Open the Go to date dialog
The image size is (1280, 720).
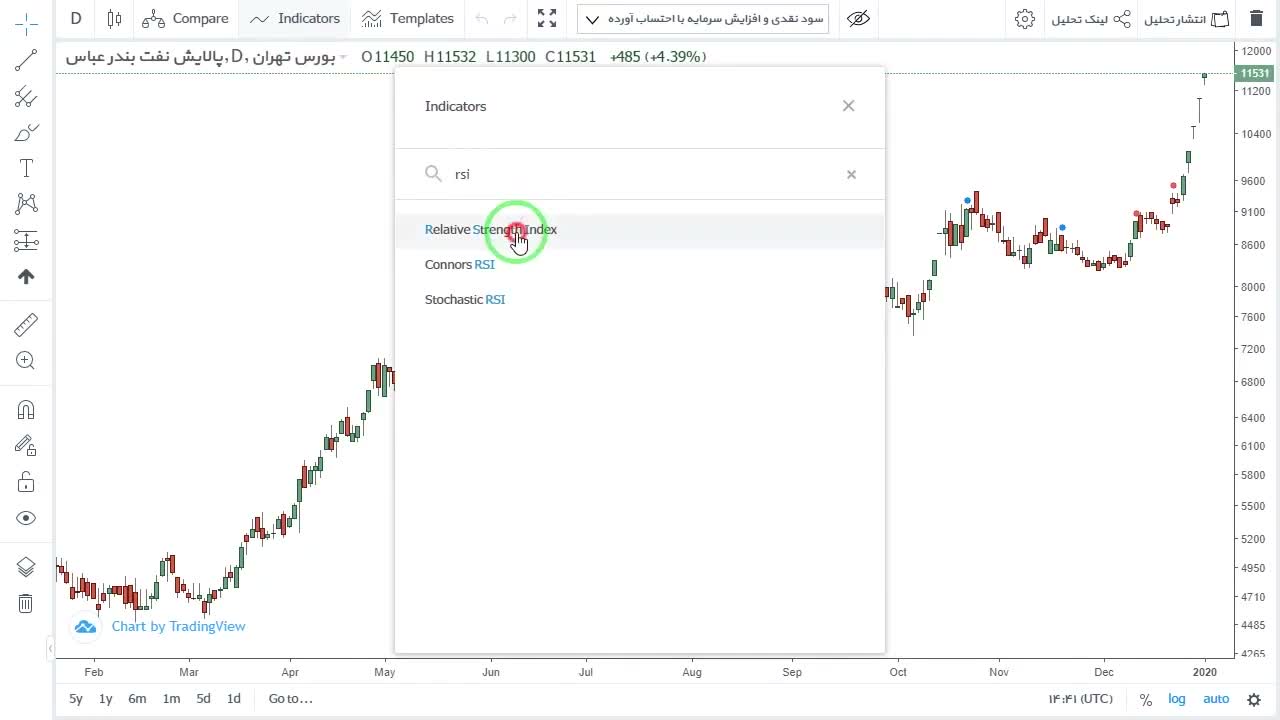[290, 699]
